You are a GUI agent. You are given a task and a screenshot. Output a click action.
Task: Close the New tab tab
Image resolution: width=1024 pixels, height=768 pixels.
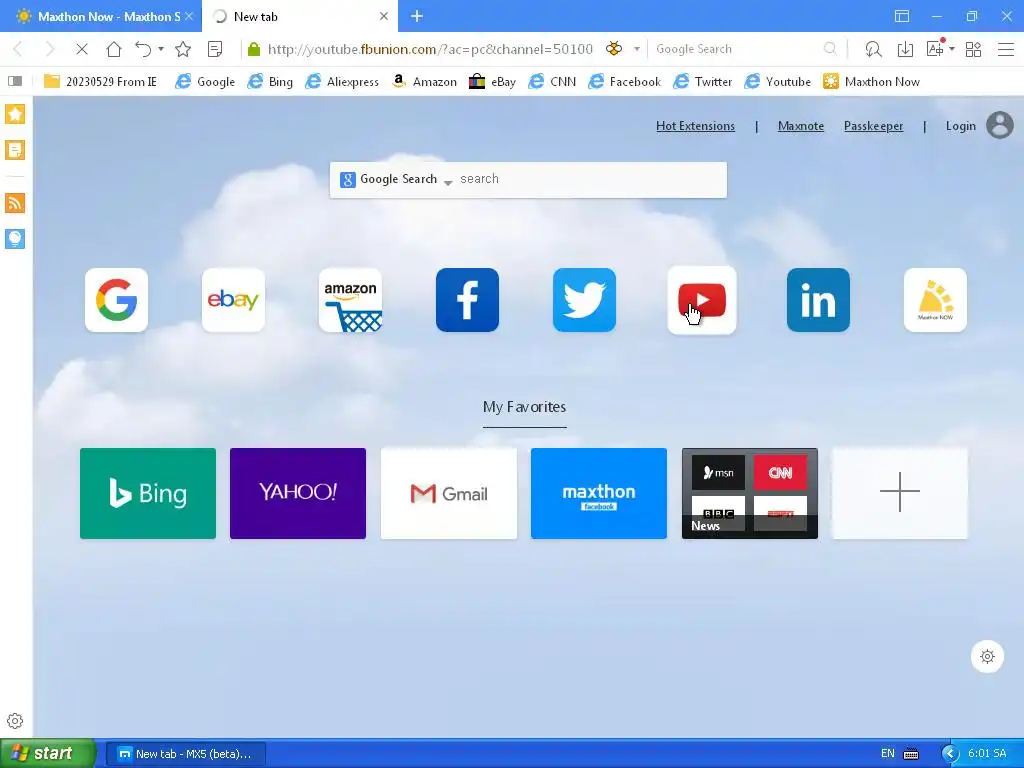(x=384, y=16)
